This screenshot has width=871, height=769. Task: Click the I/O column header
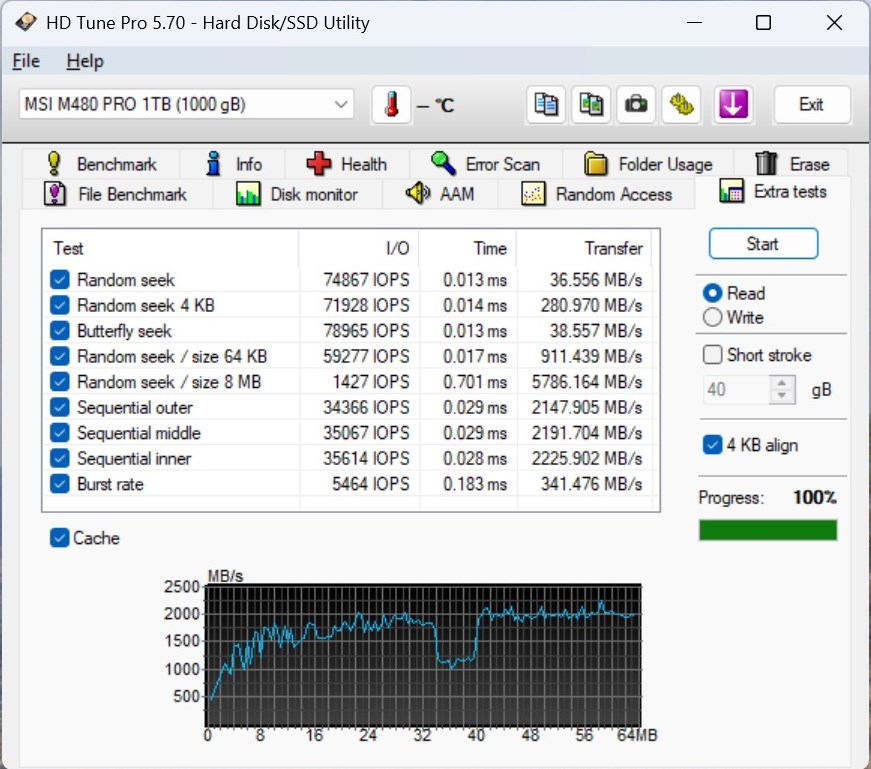click(x=358, y=248)
